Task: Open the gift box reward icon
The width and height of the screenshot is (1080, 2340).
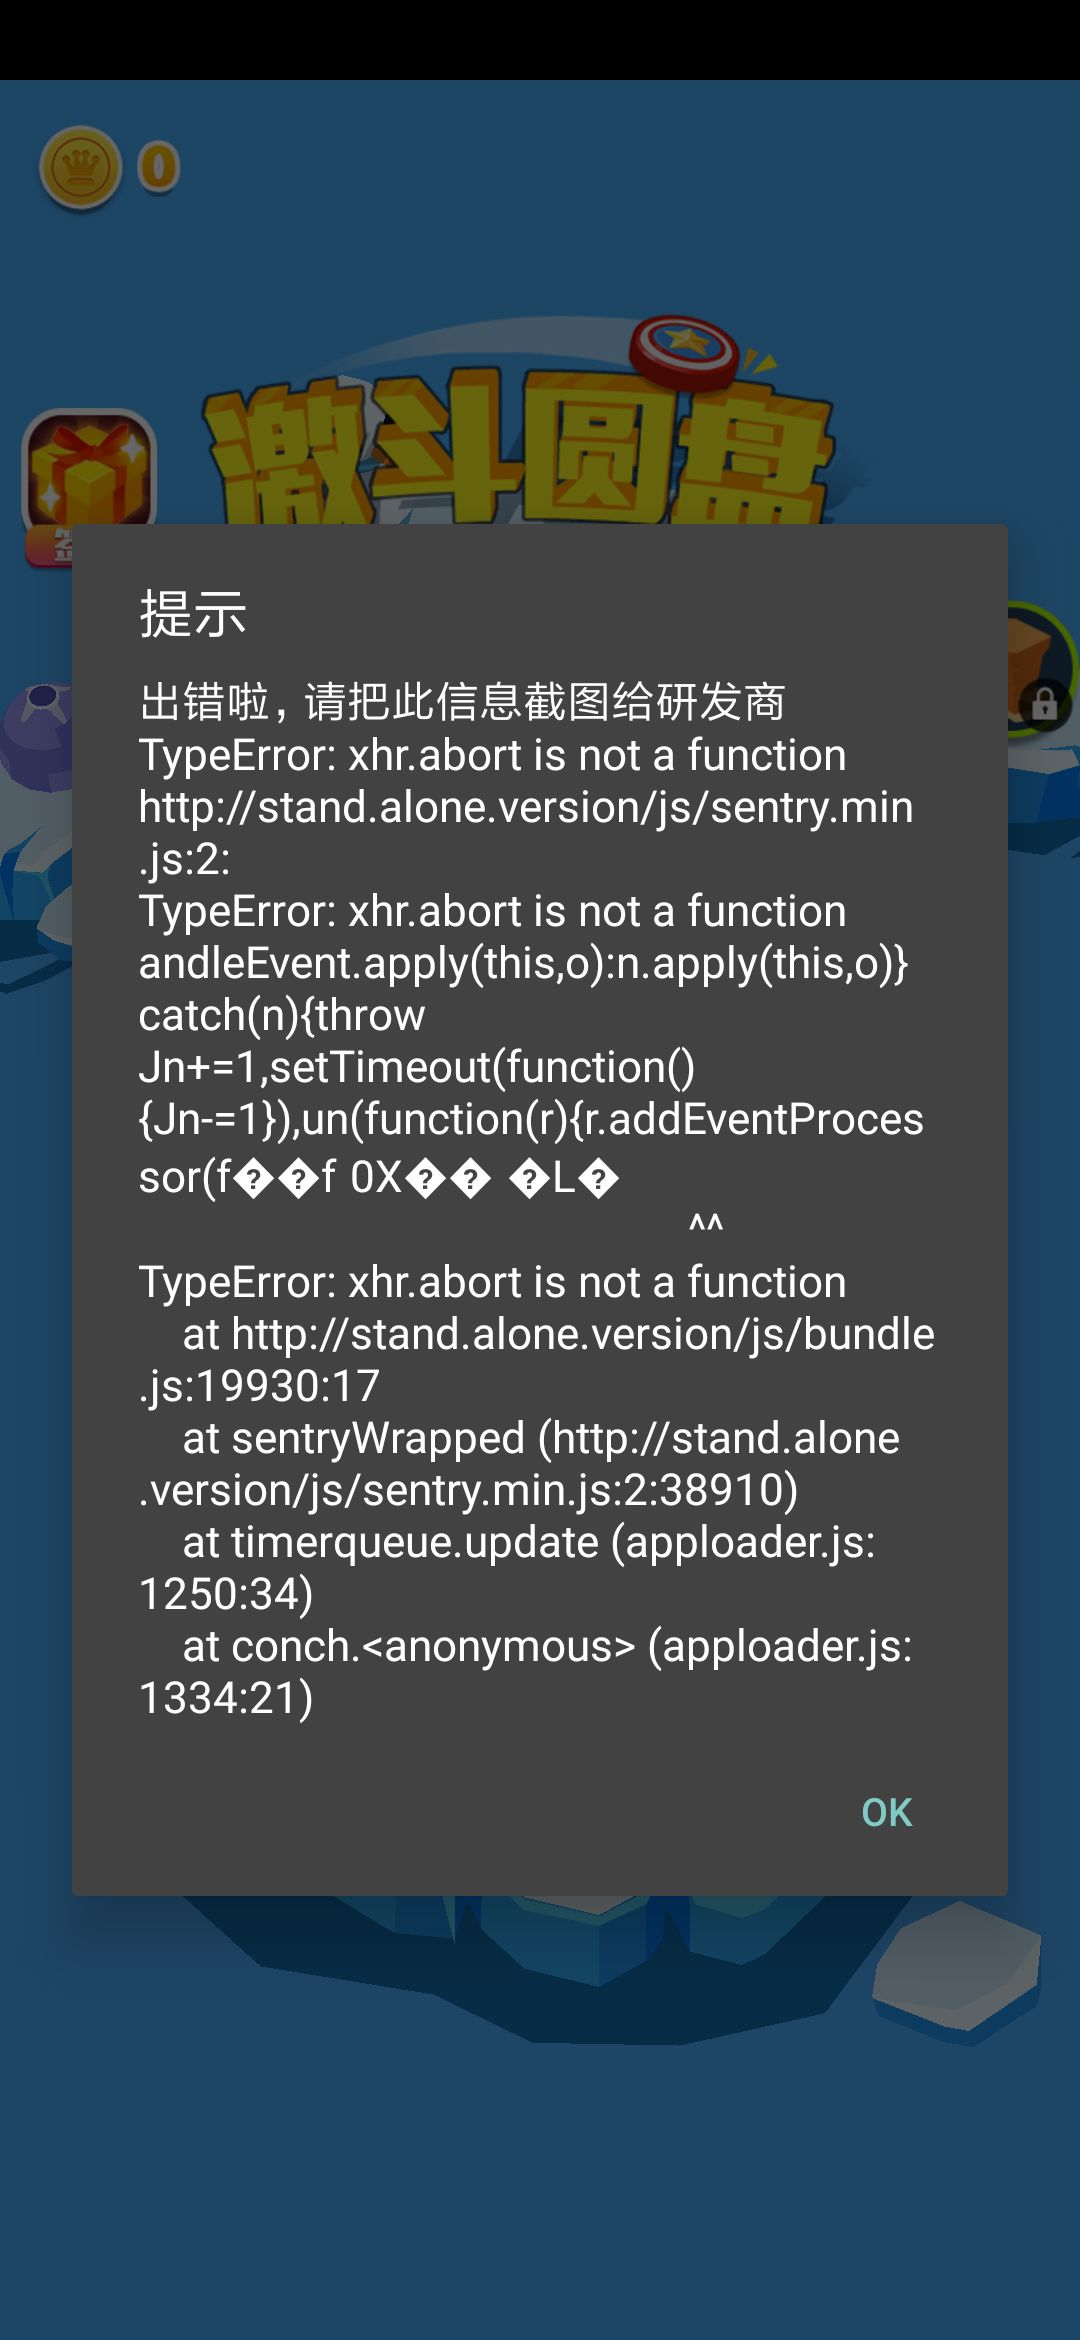Action: point(89,468)
